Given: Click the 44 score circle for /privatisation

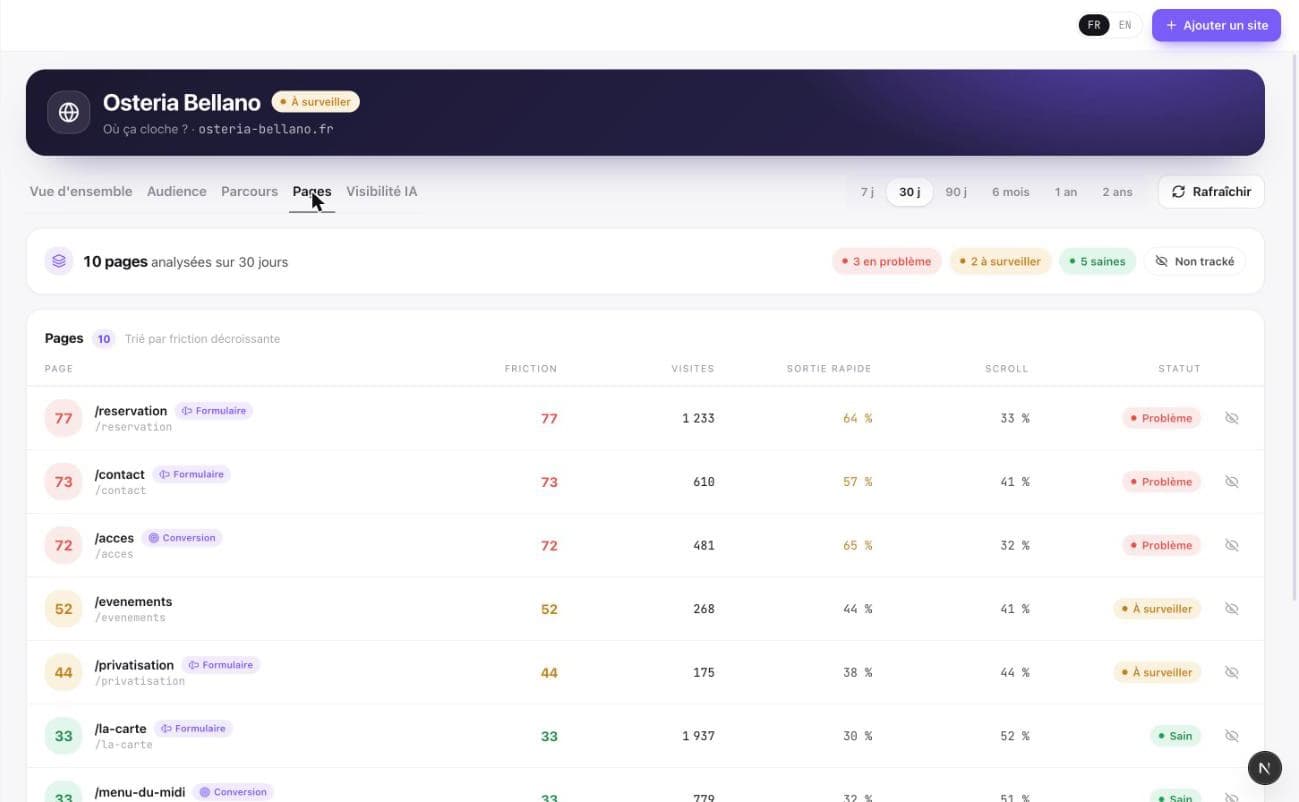Looking at the screenshot, I should (63, 672).
